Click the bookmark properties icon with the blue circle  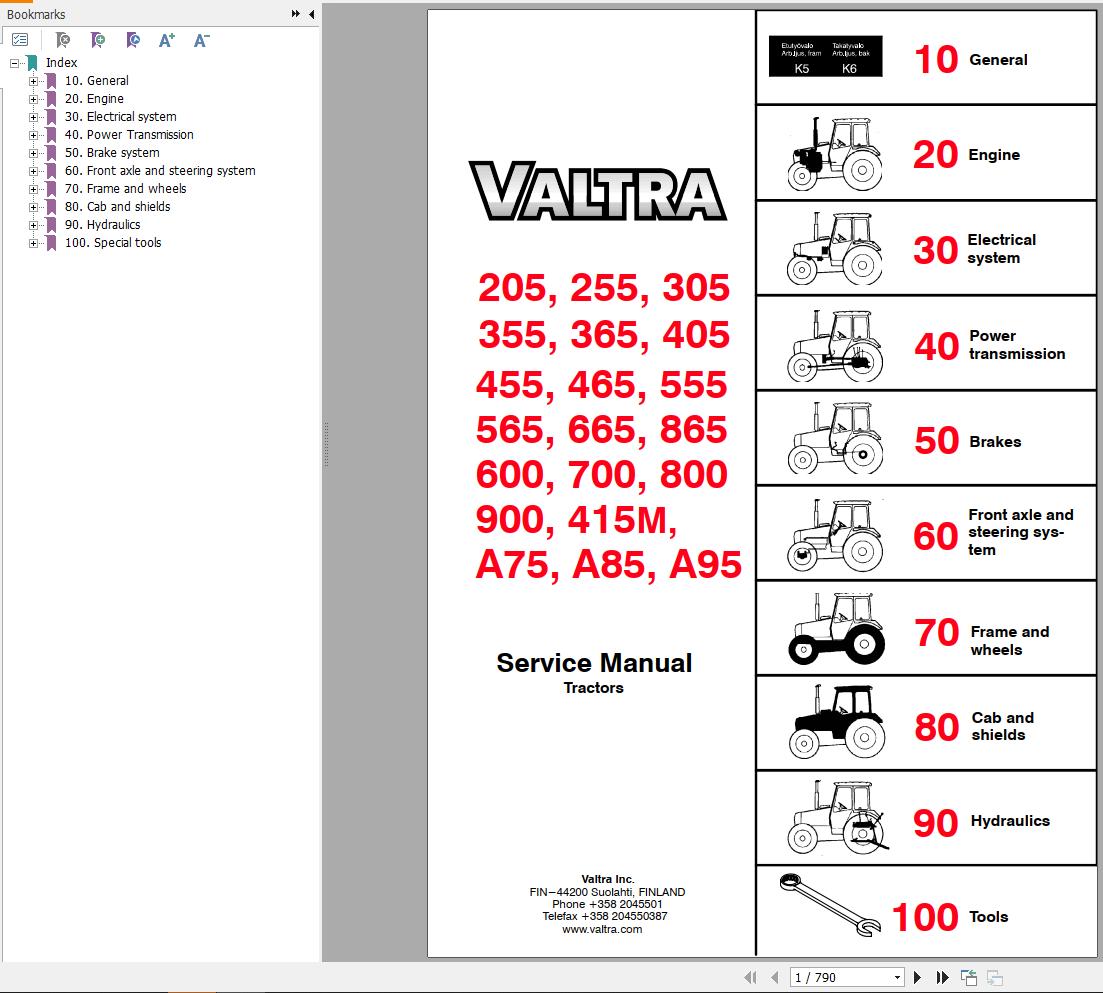(x=133, y=40)
